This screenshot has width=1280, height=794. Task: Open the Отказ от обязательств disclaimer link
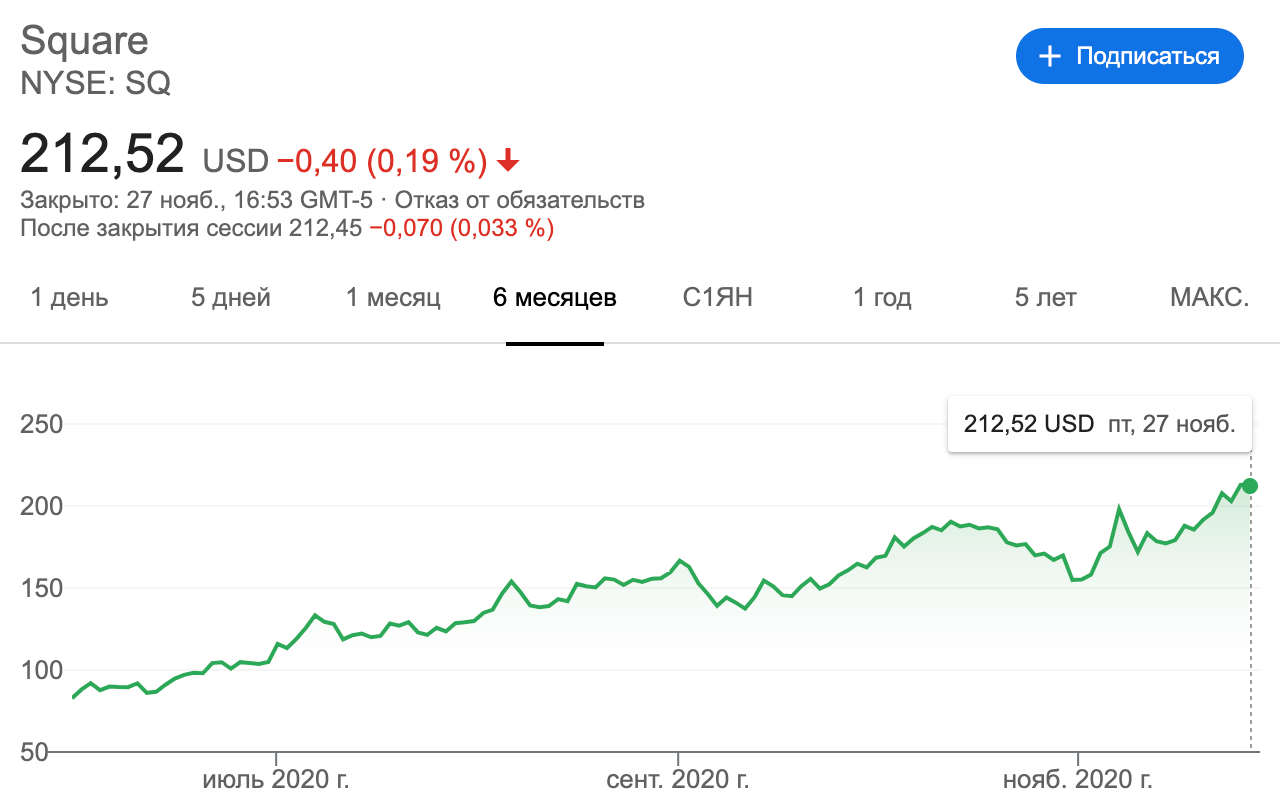[x=523, y=200]
